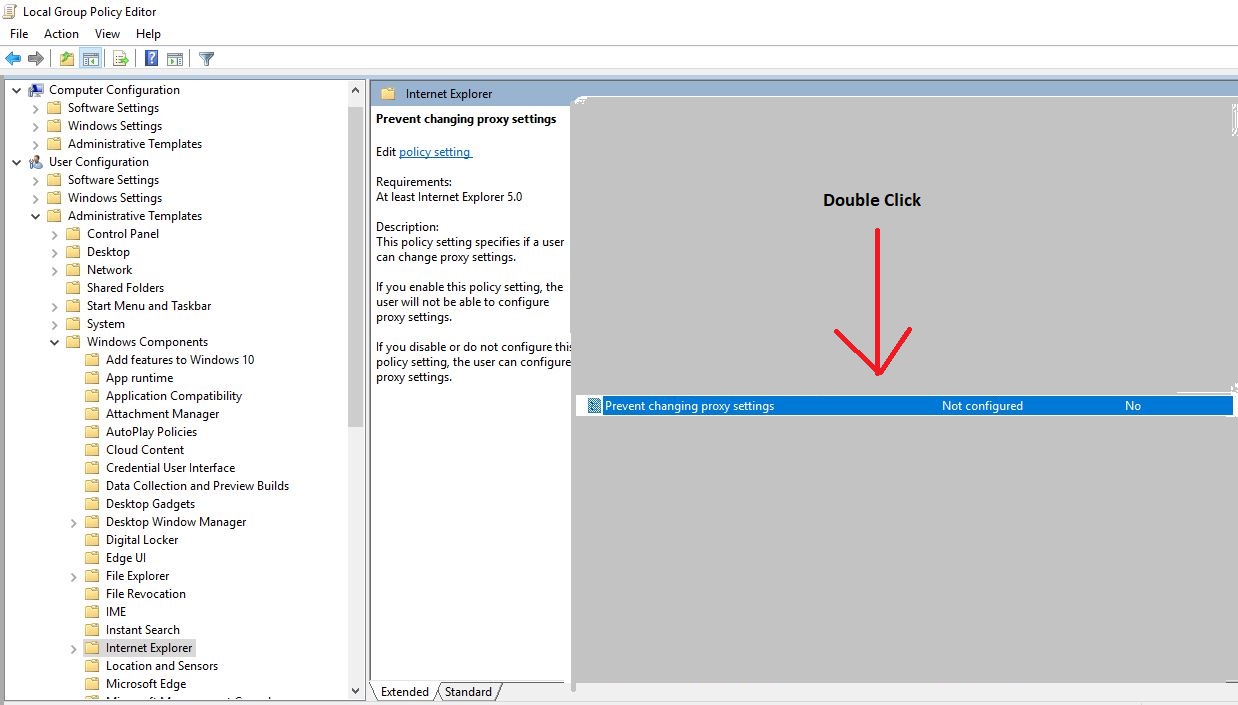Image resolution: width=1238 pixels, height=705 pixels.
Task: Click the Filter icon in the toolbar
Action: click(x=207, y=58)
